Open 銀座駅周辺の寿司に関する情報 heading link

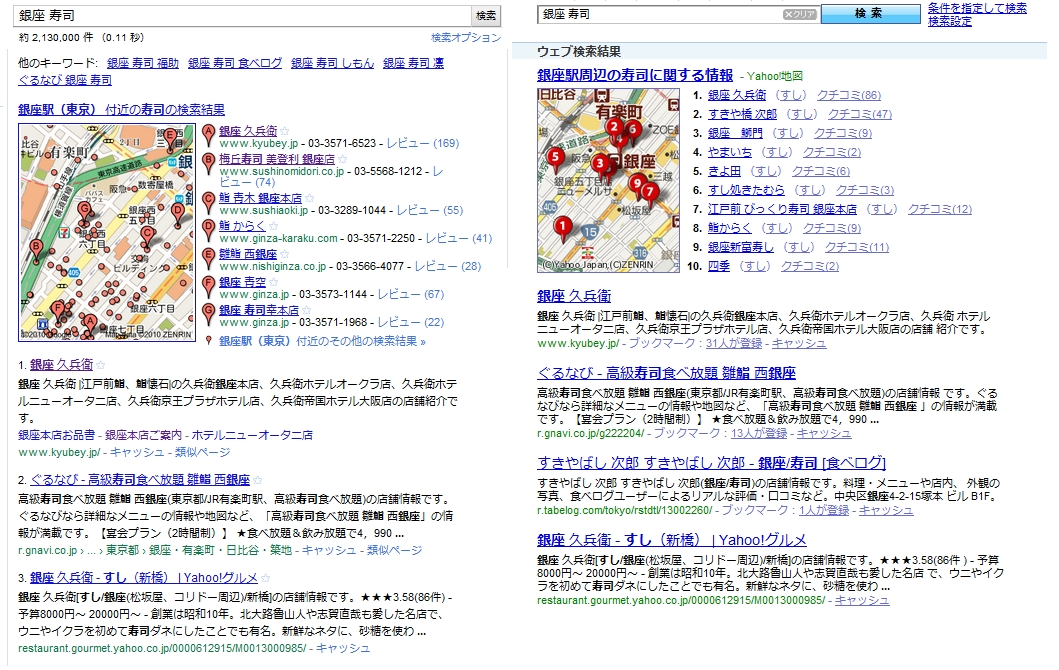pos(635,76)
